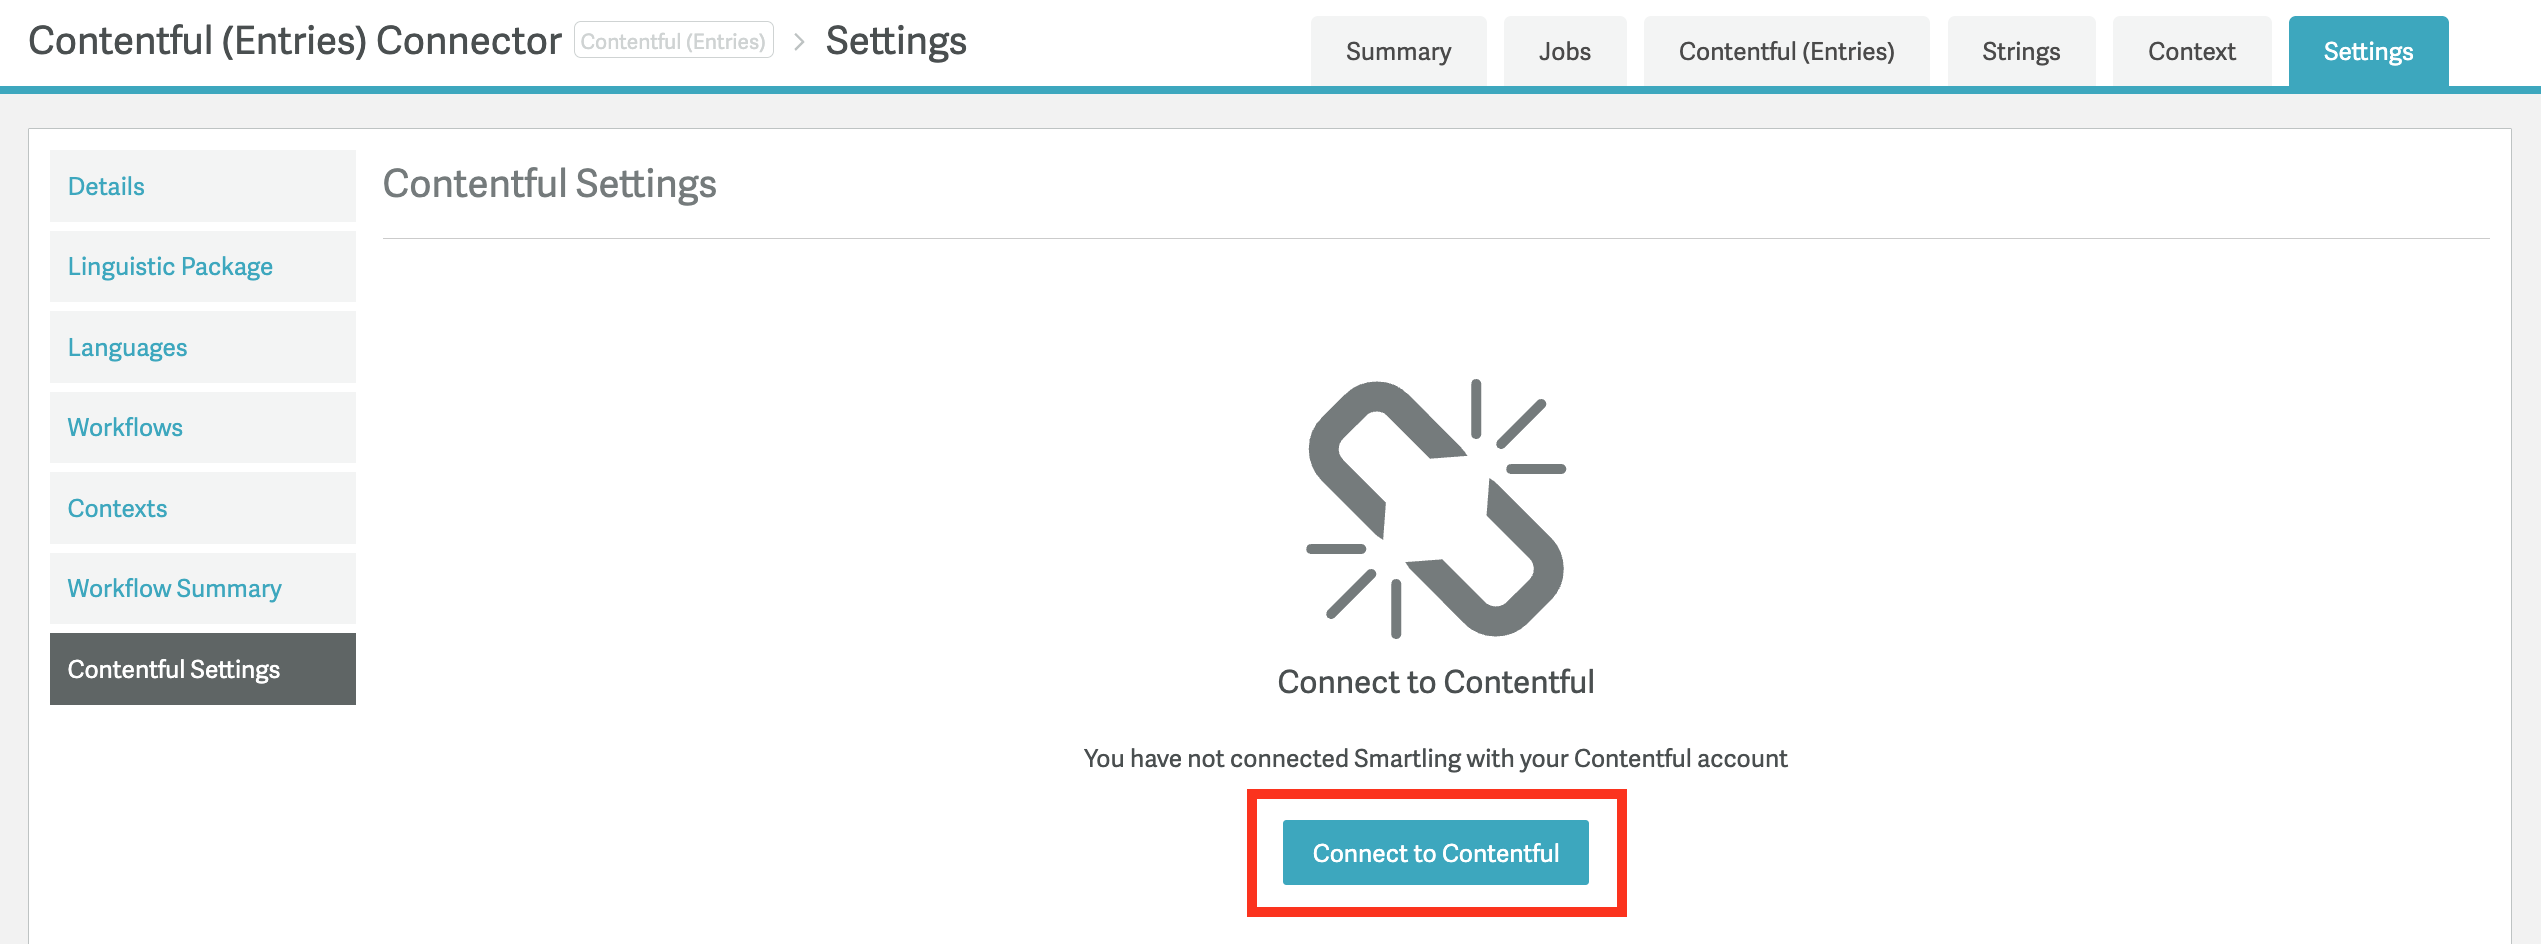Screen dimensions: 2541x944
Task: Switch to the Strings tab
Action: tap(2020, 50)
